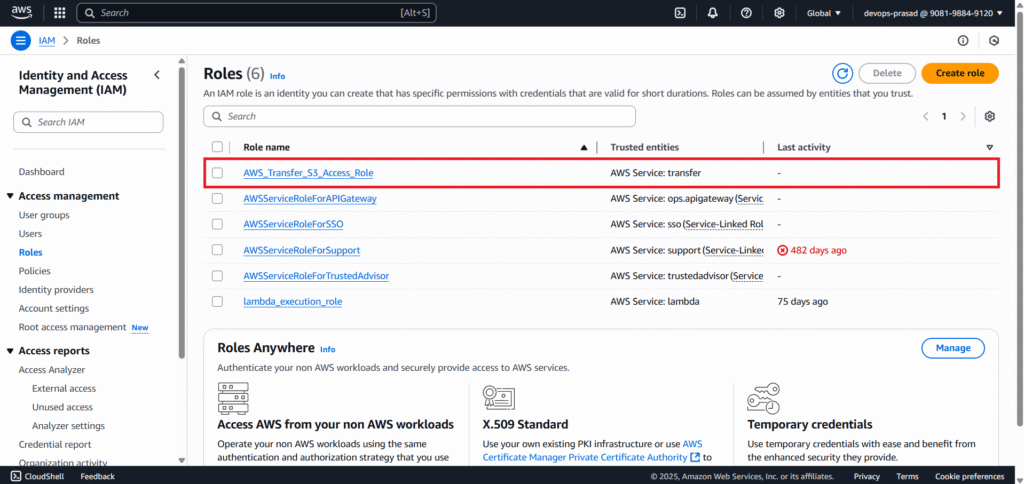
Task: Check the AWSServiceRoleForTrustedAdvisor checkbox
Action: [217, 276]
